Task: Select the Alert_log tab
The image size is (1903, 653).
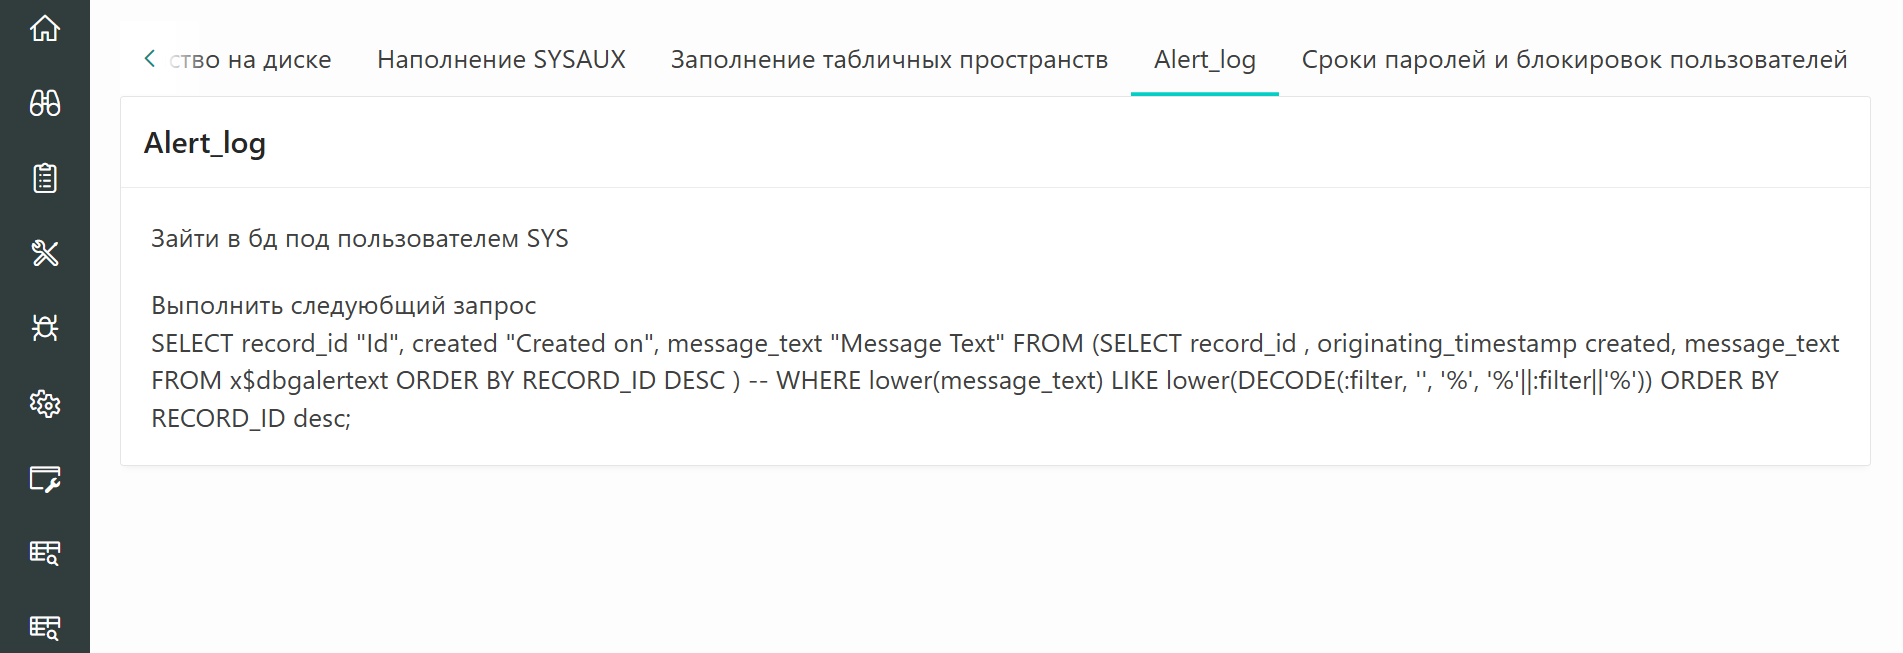Action: 1205,60
